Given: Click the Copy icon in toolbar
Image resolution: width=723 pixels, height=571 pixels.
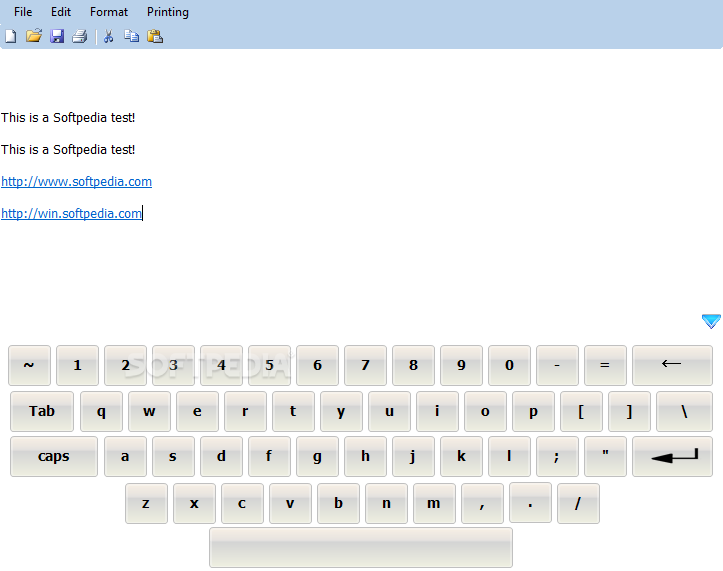Looking at the screenshot, I should point(131,36).
